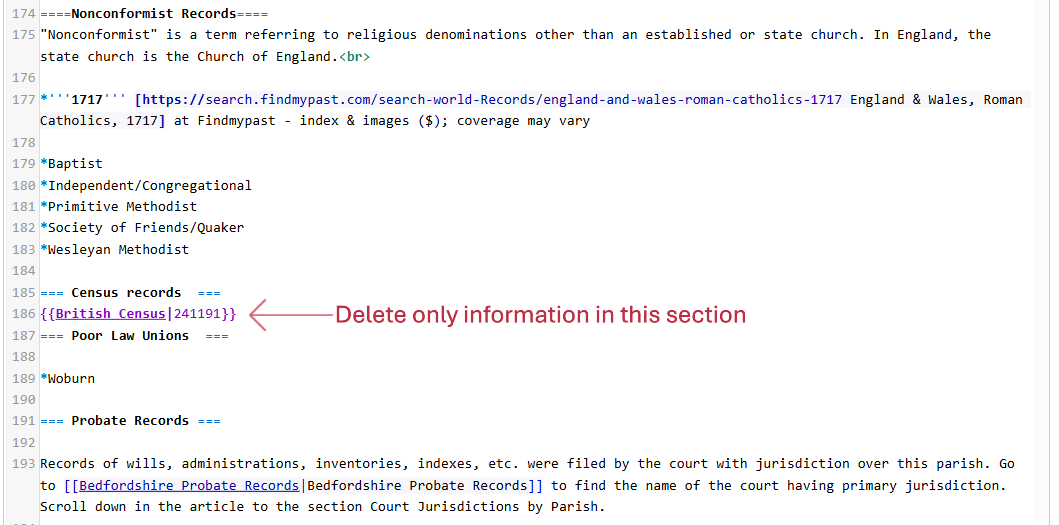Viewport: 1059px width, 525px height.
Task: Click the Census records heading text
Action: point(126,293)
